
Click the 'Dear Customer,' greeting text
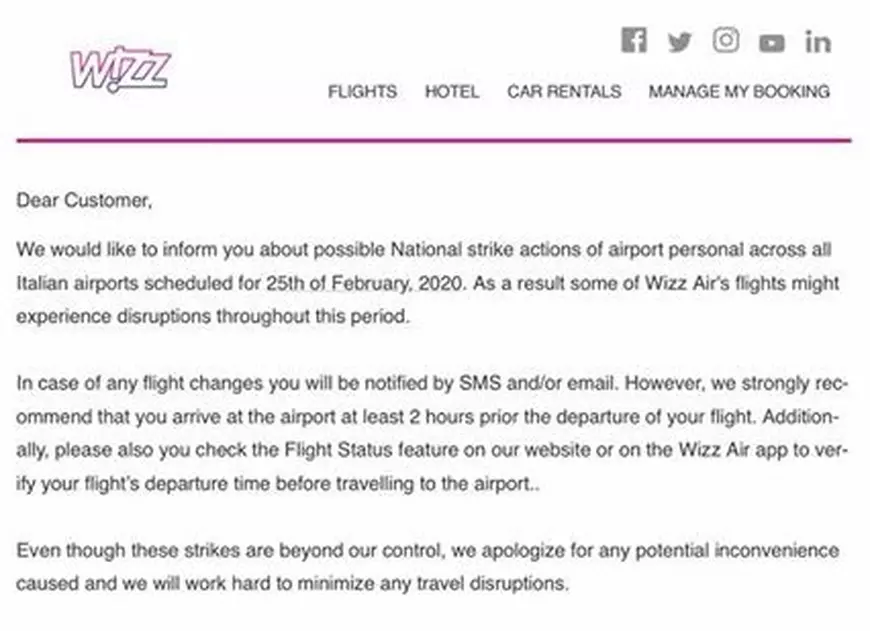[85, 201]
